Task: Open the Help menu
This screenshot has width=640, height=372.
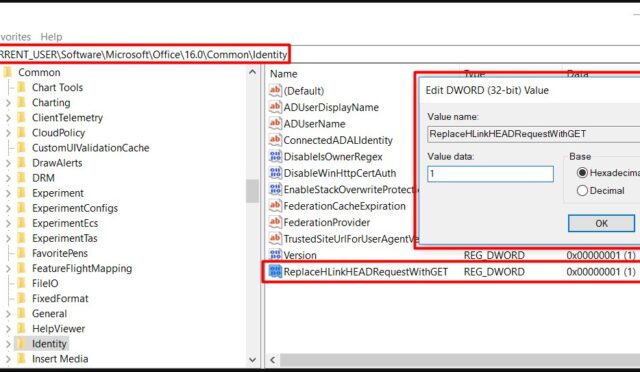Action: coord(51,37)
